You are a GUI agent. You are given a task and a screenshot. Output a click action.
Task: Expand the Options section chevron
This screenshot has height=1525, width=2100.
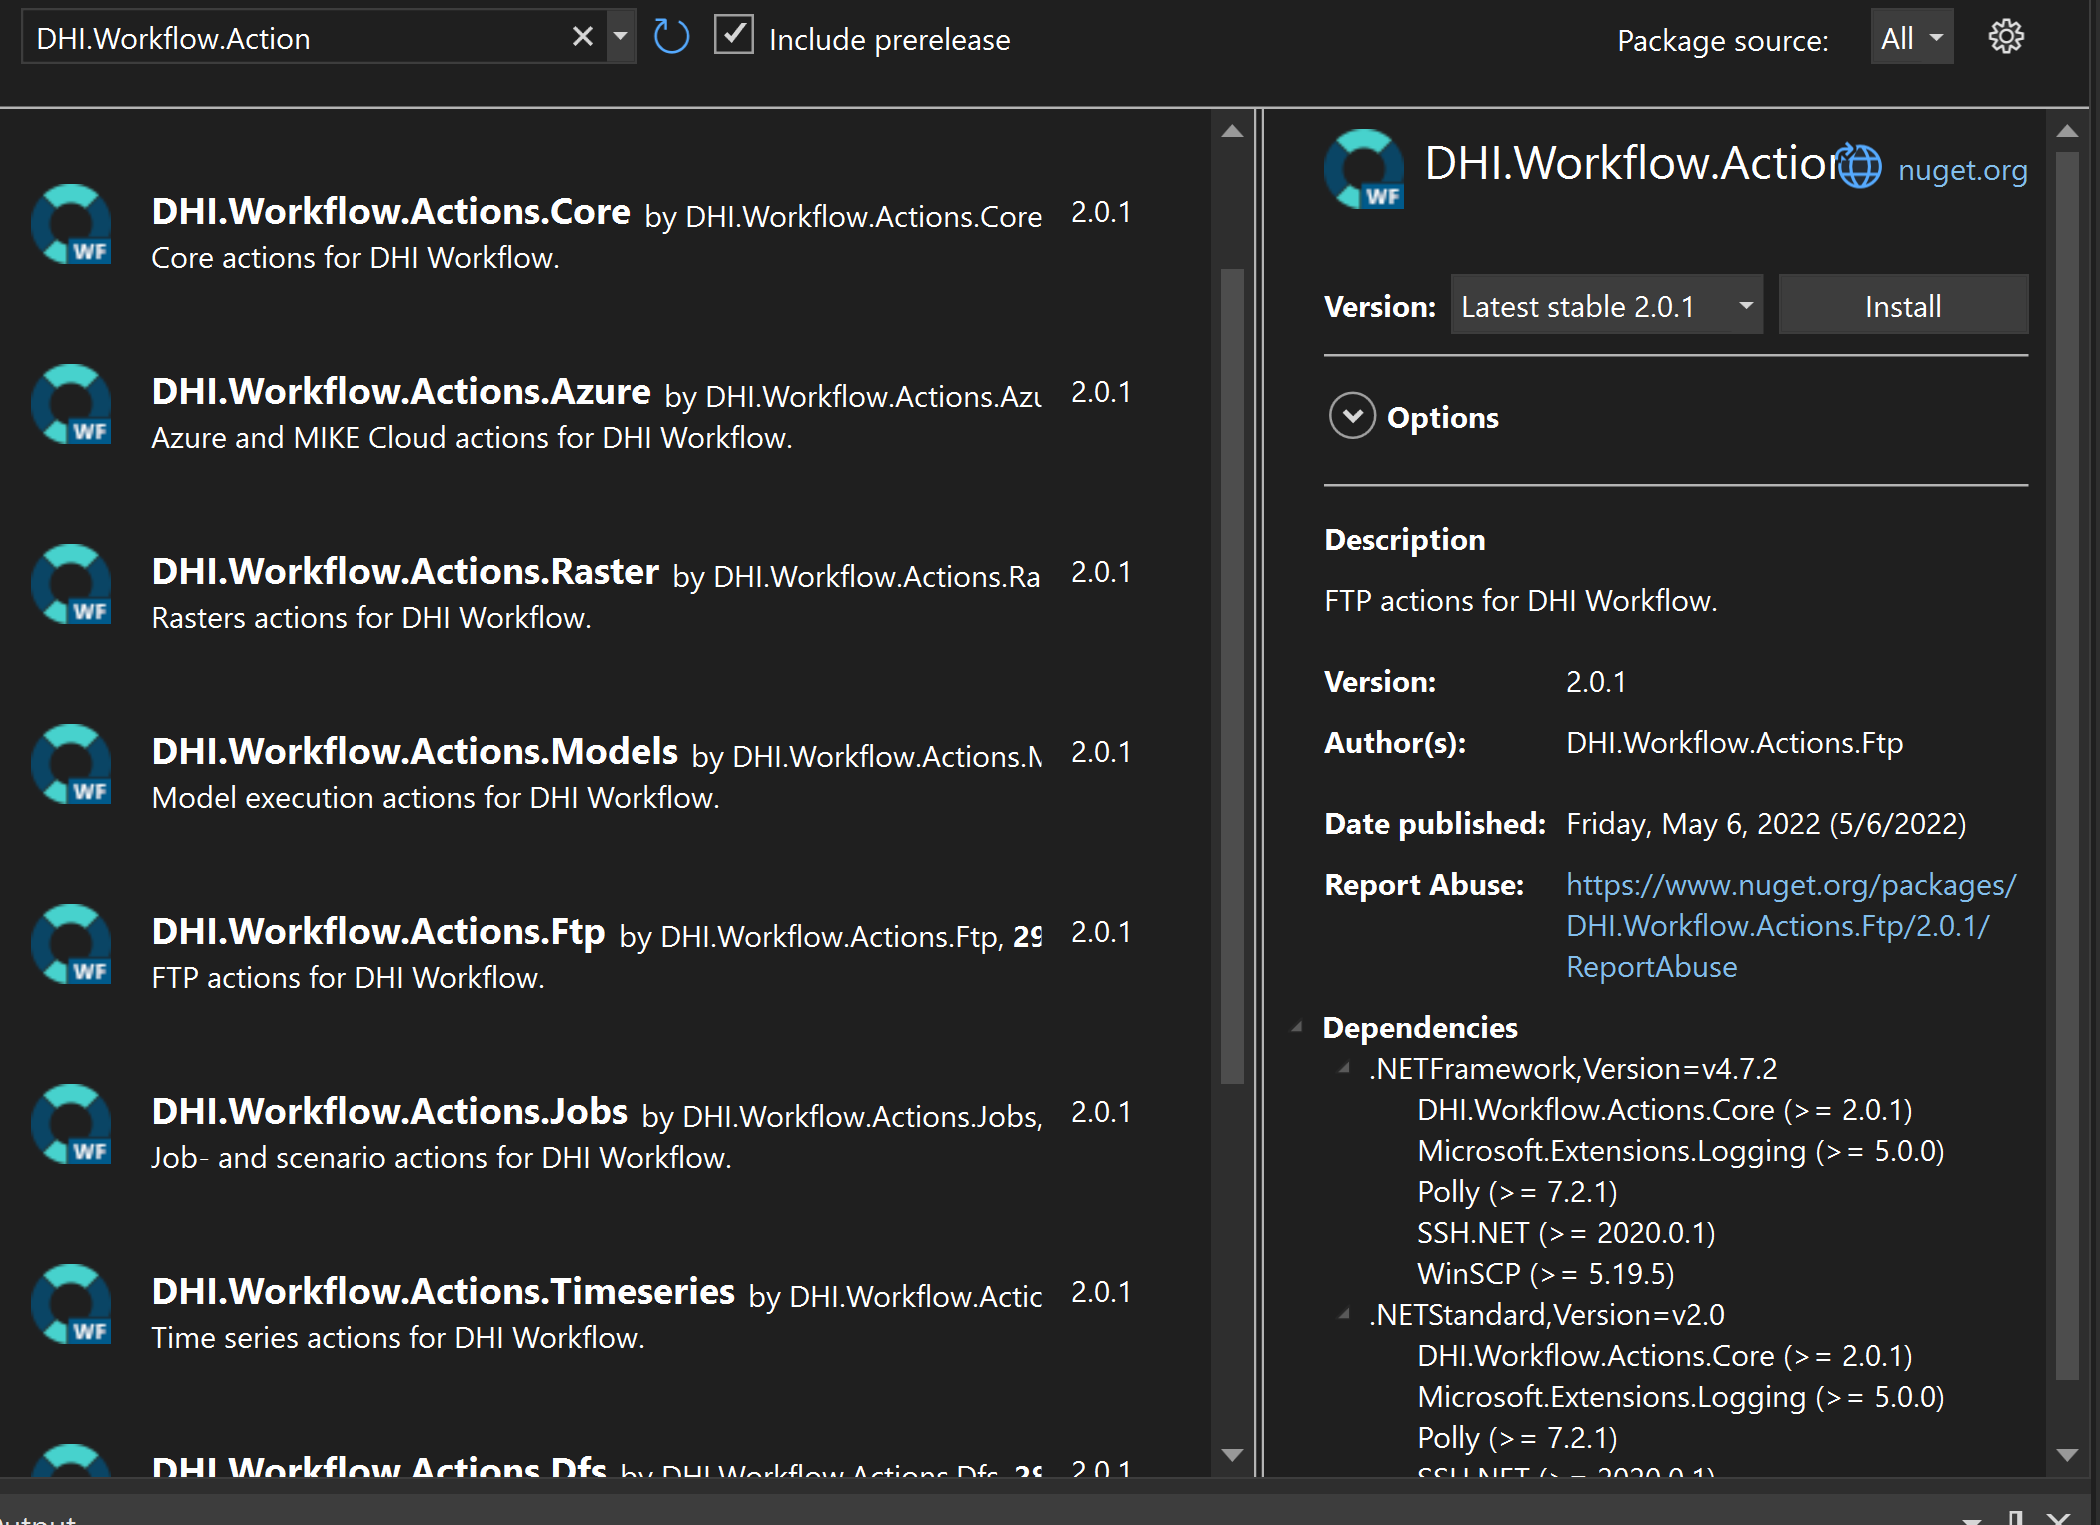tap(1352, 416)
